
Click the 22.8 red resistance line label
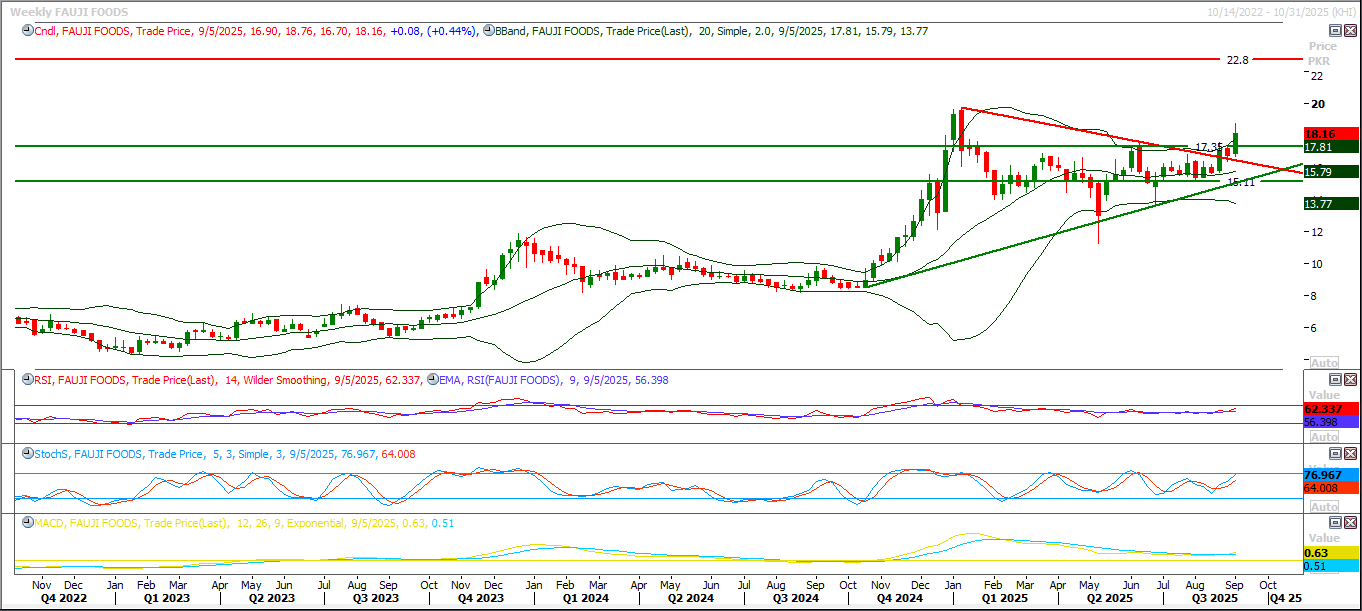[x=1237, y=60]
